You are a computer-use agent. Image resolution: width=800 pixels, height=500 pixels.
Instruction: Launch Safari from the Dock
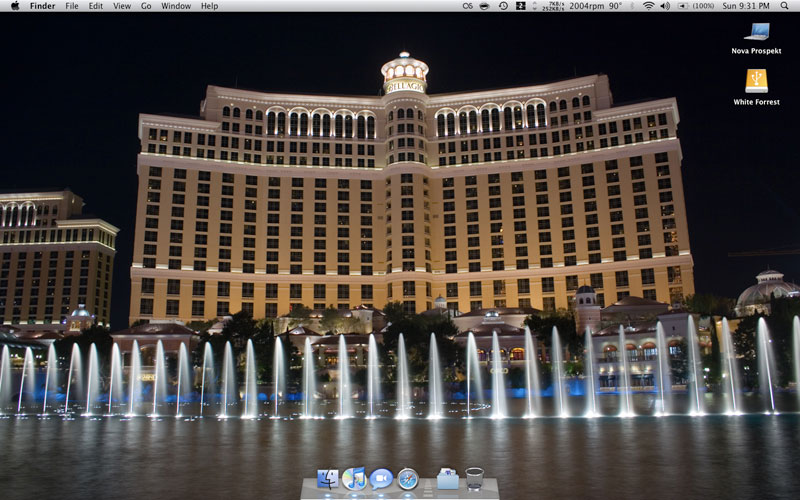coord(408,480)
